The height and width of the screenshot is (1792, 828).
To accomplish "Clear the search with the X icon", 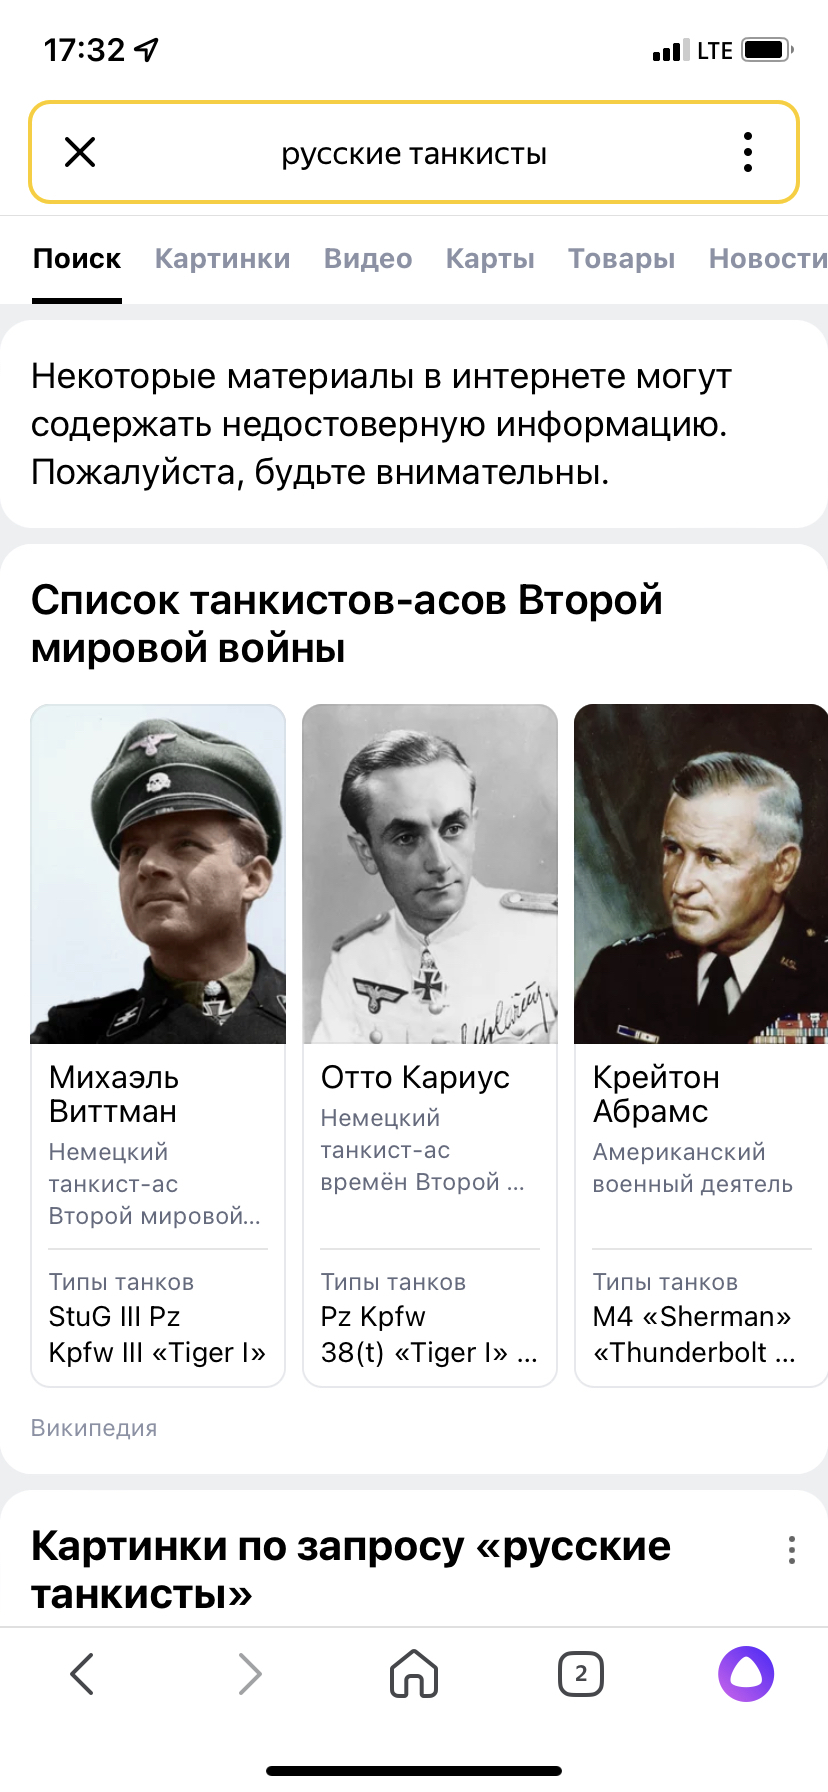I will tap(80, 152).
